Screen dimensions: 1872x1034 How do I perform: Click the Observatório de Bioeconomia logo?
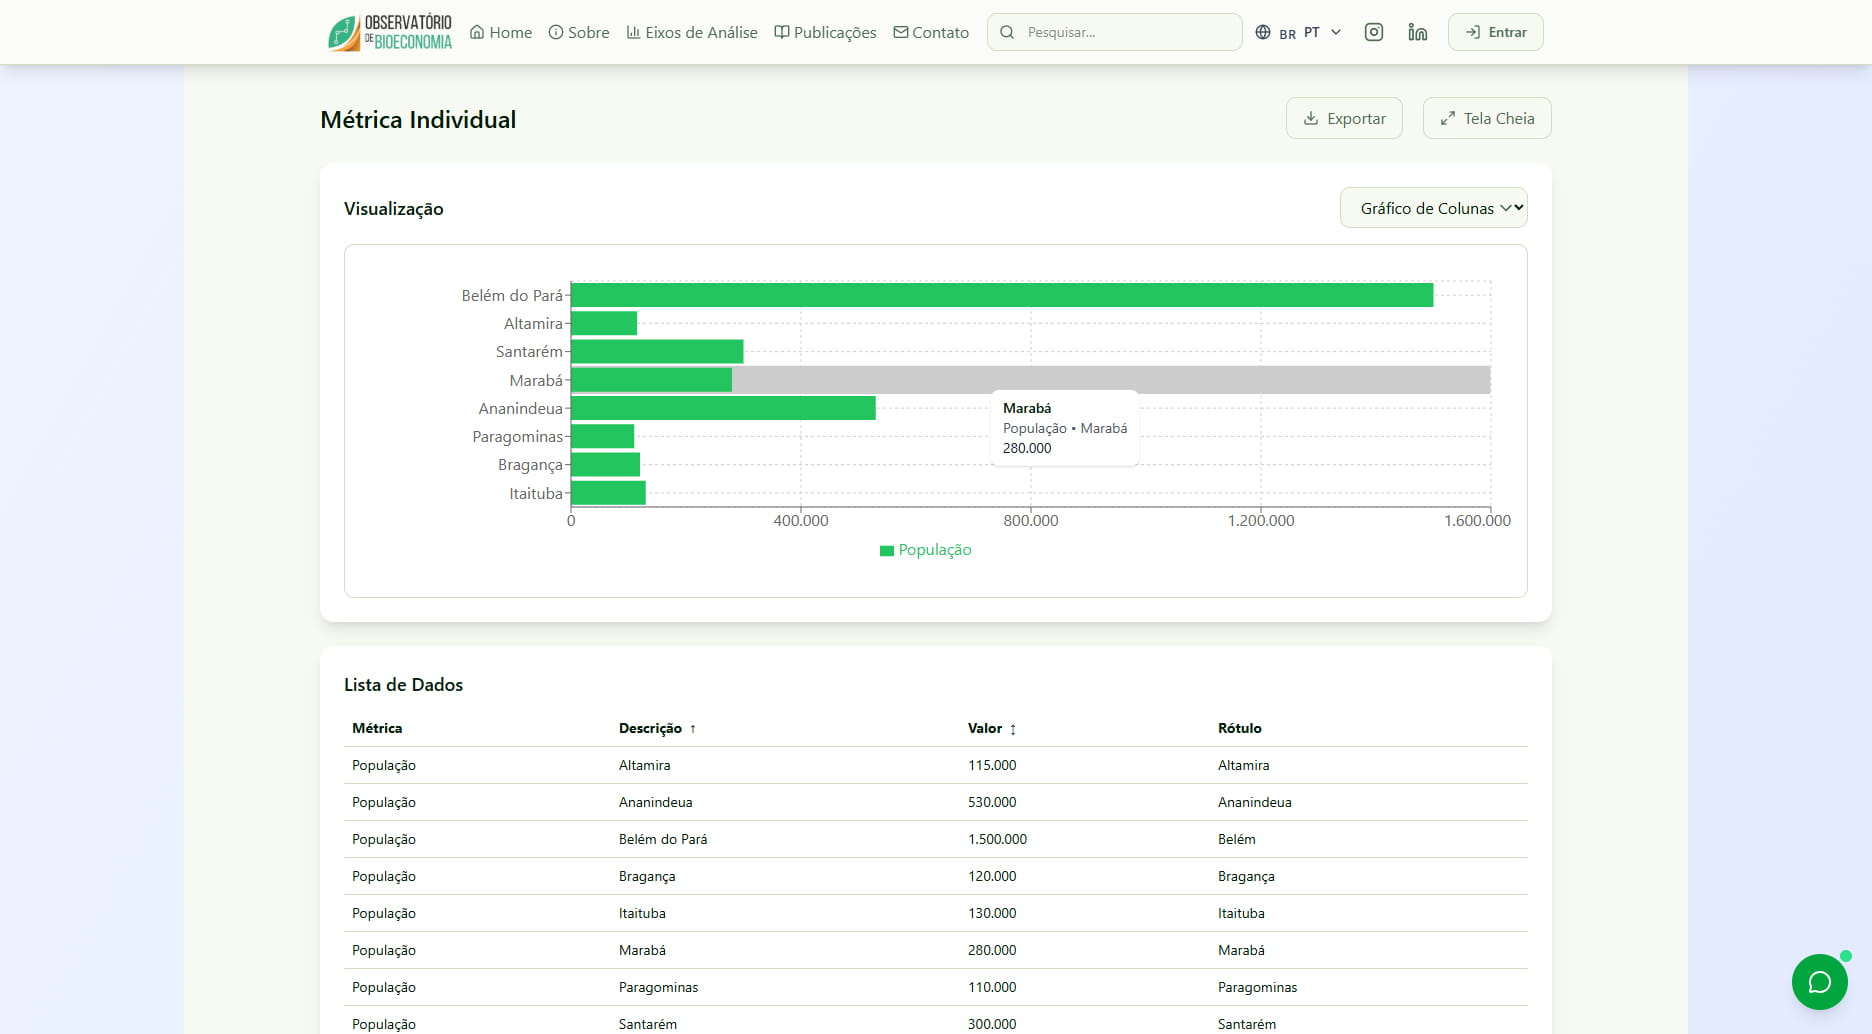(390, 32)
